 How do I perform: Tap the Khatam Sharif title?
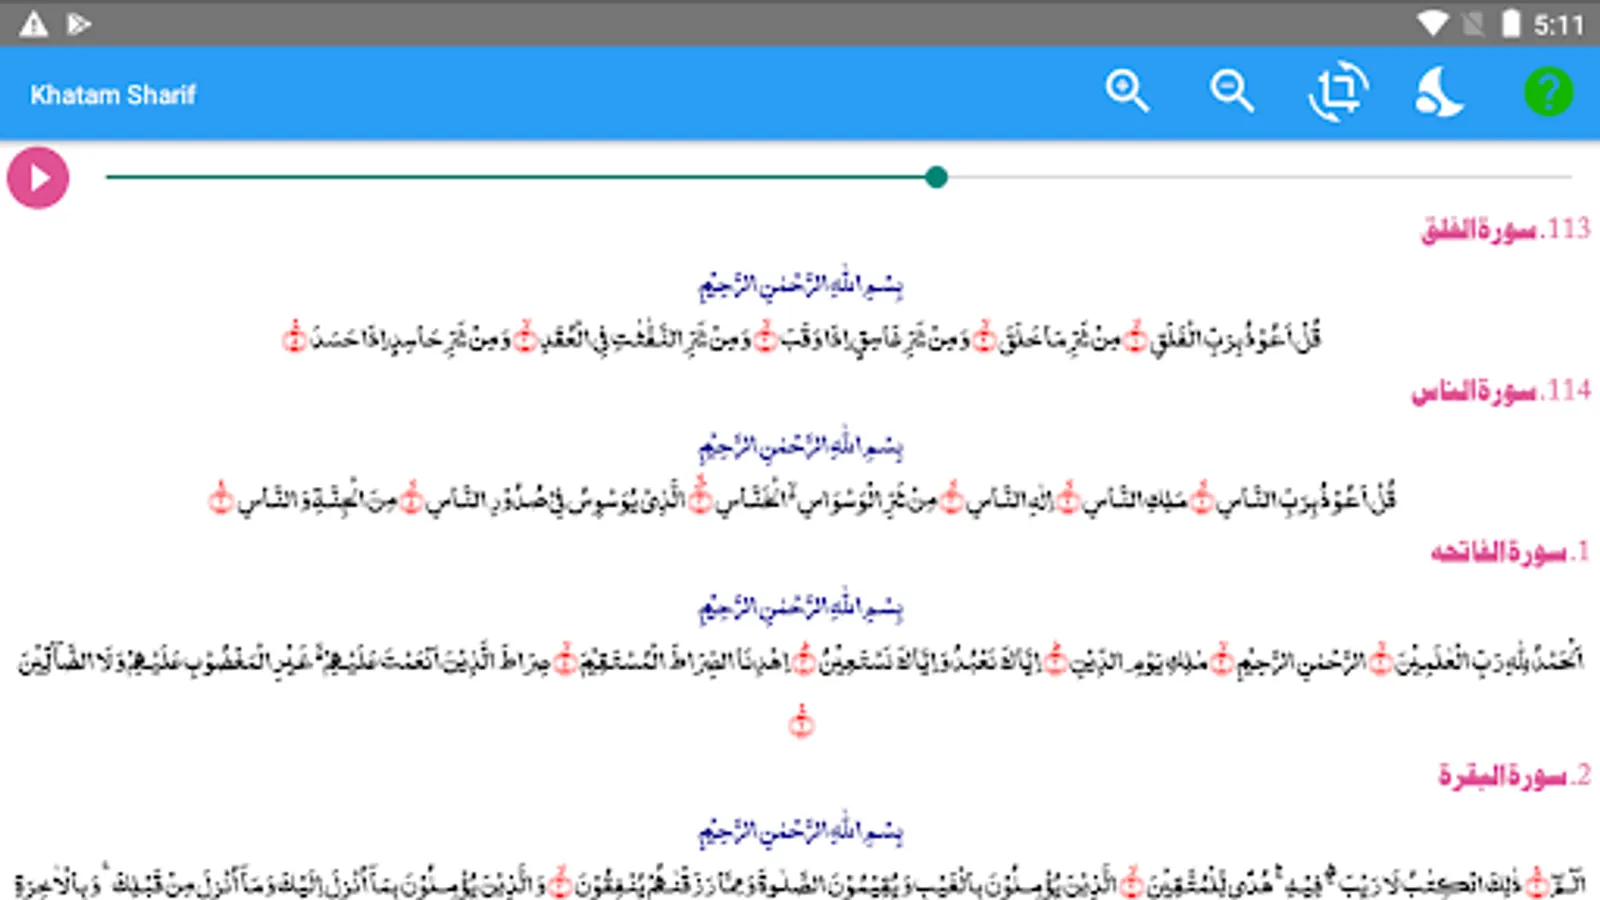tap(113, 95)
